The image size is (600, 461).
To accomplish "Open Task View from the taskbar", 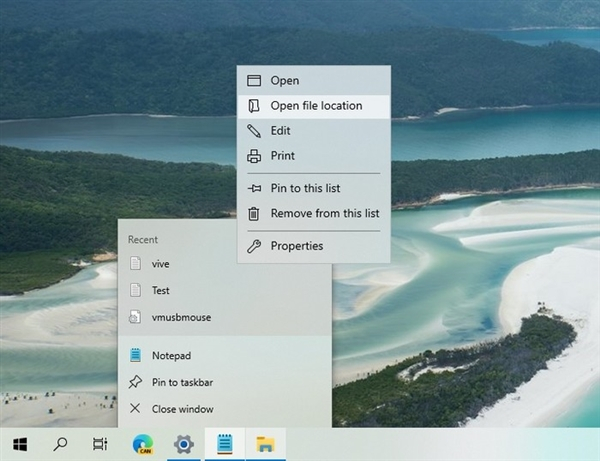I will [100, 443].
